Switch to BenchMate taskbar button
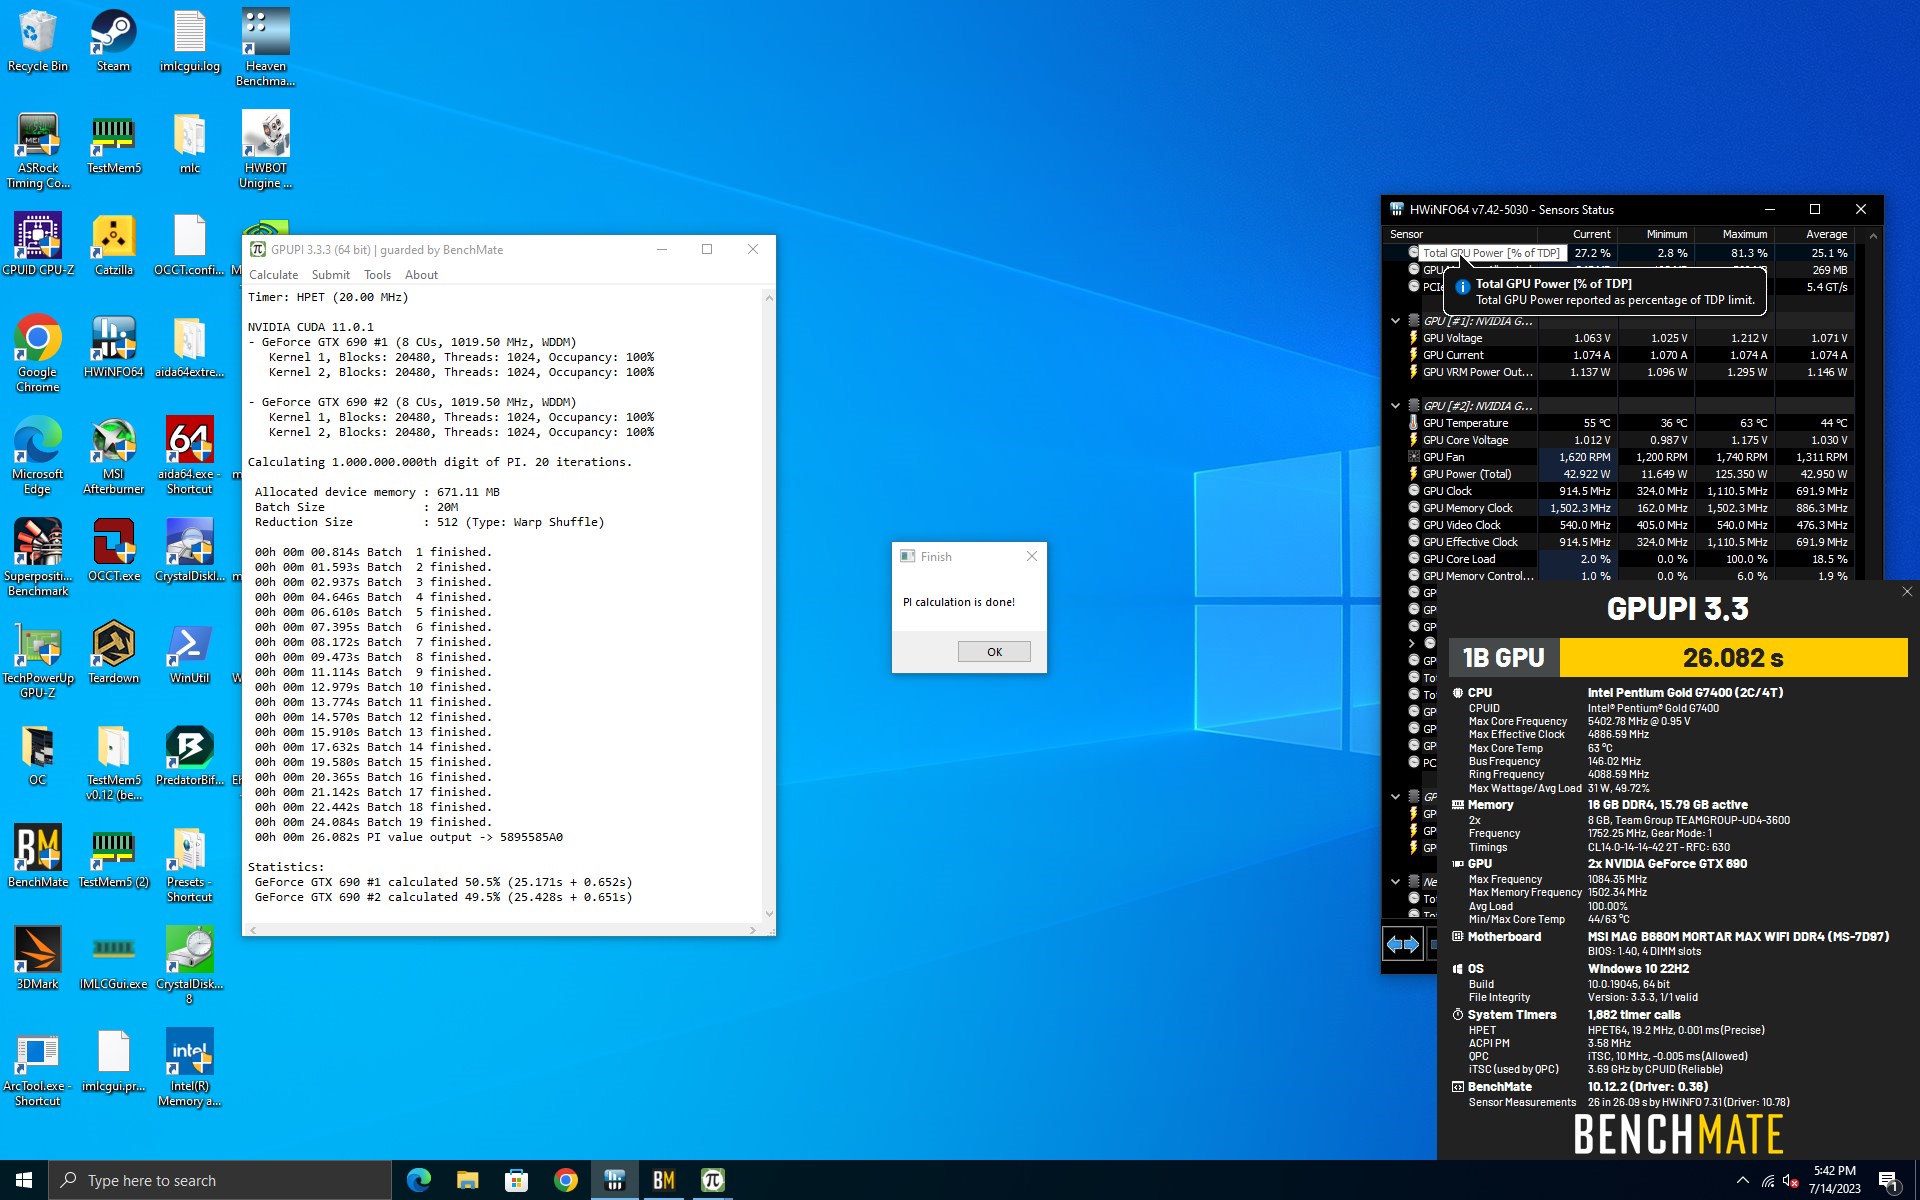The height and width of the screenshot is (1200, 1920). click(x=663, y=1180)
